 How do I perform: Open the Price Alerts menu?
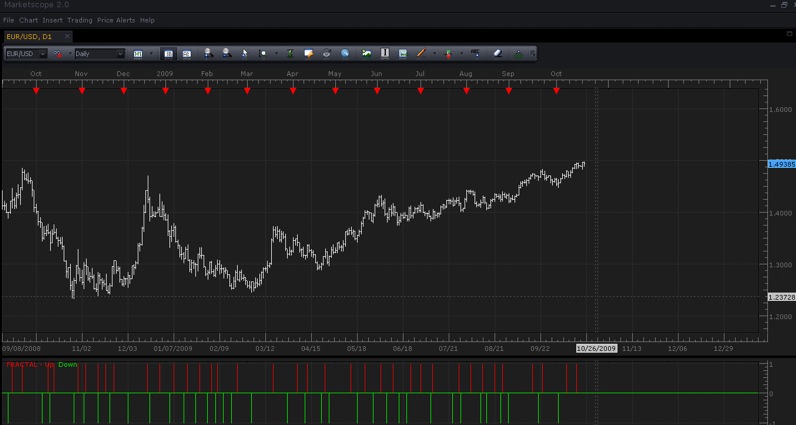tap(116, 20)
